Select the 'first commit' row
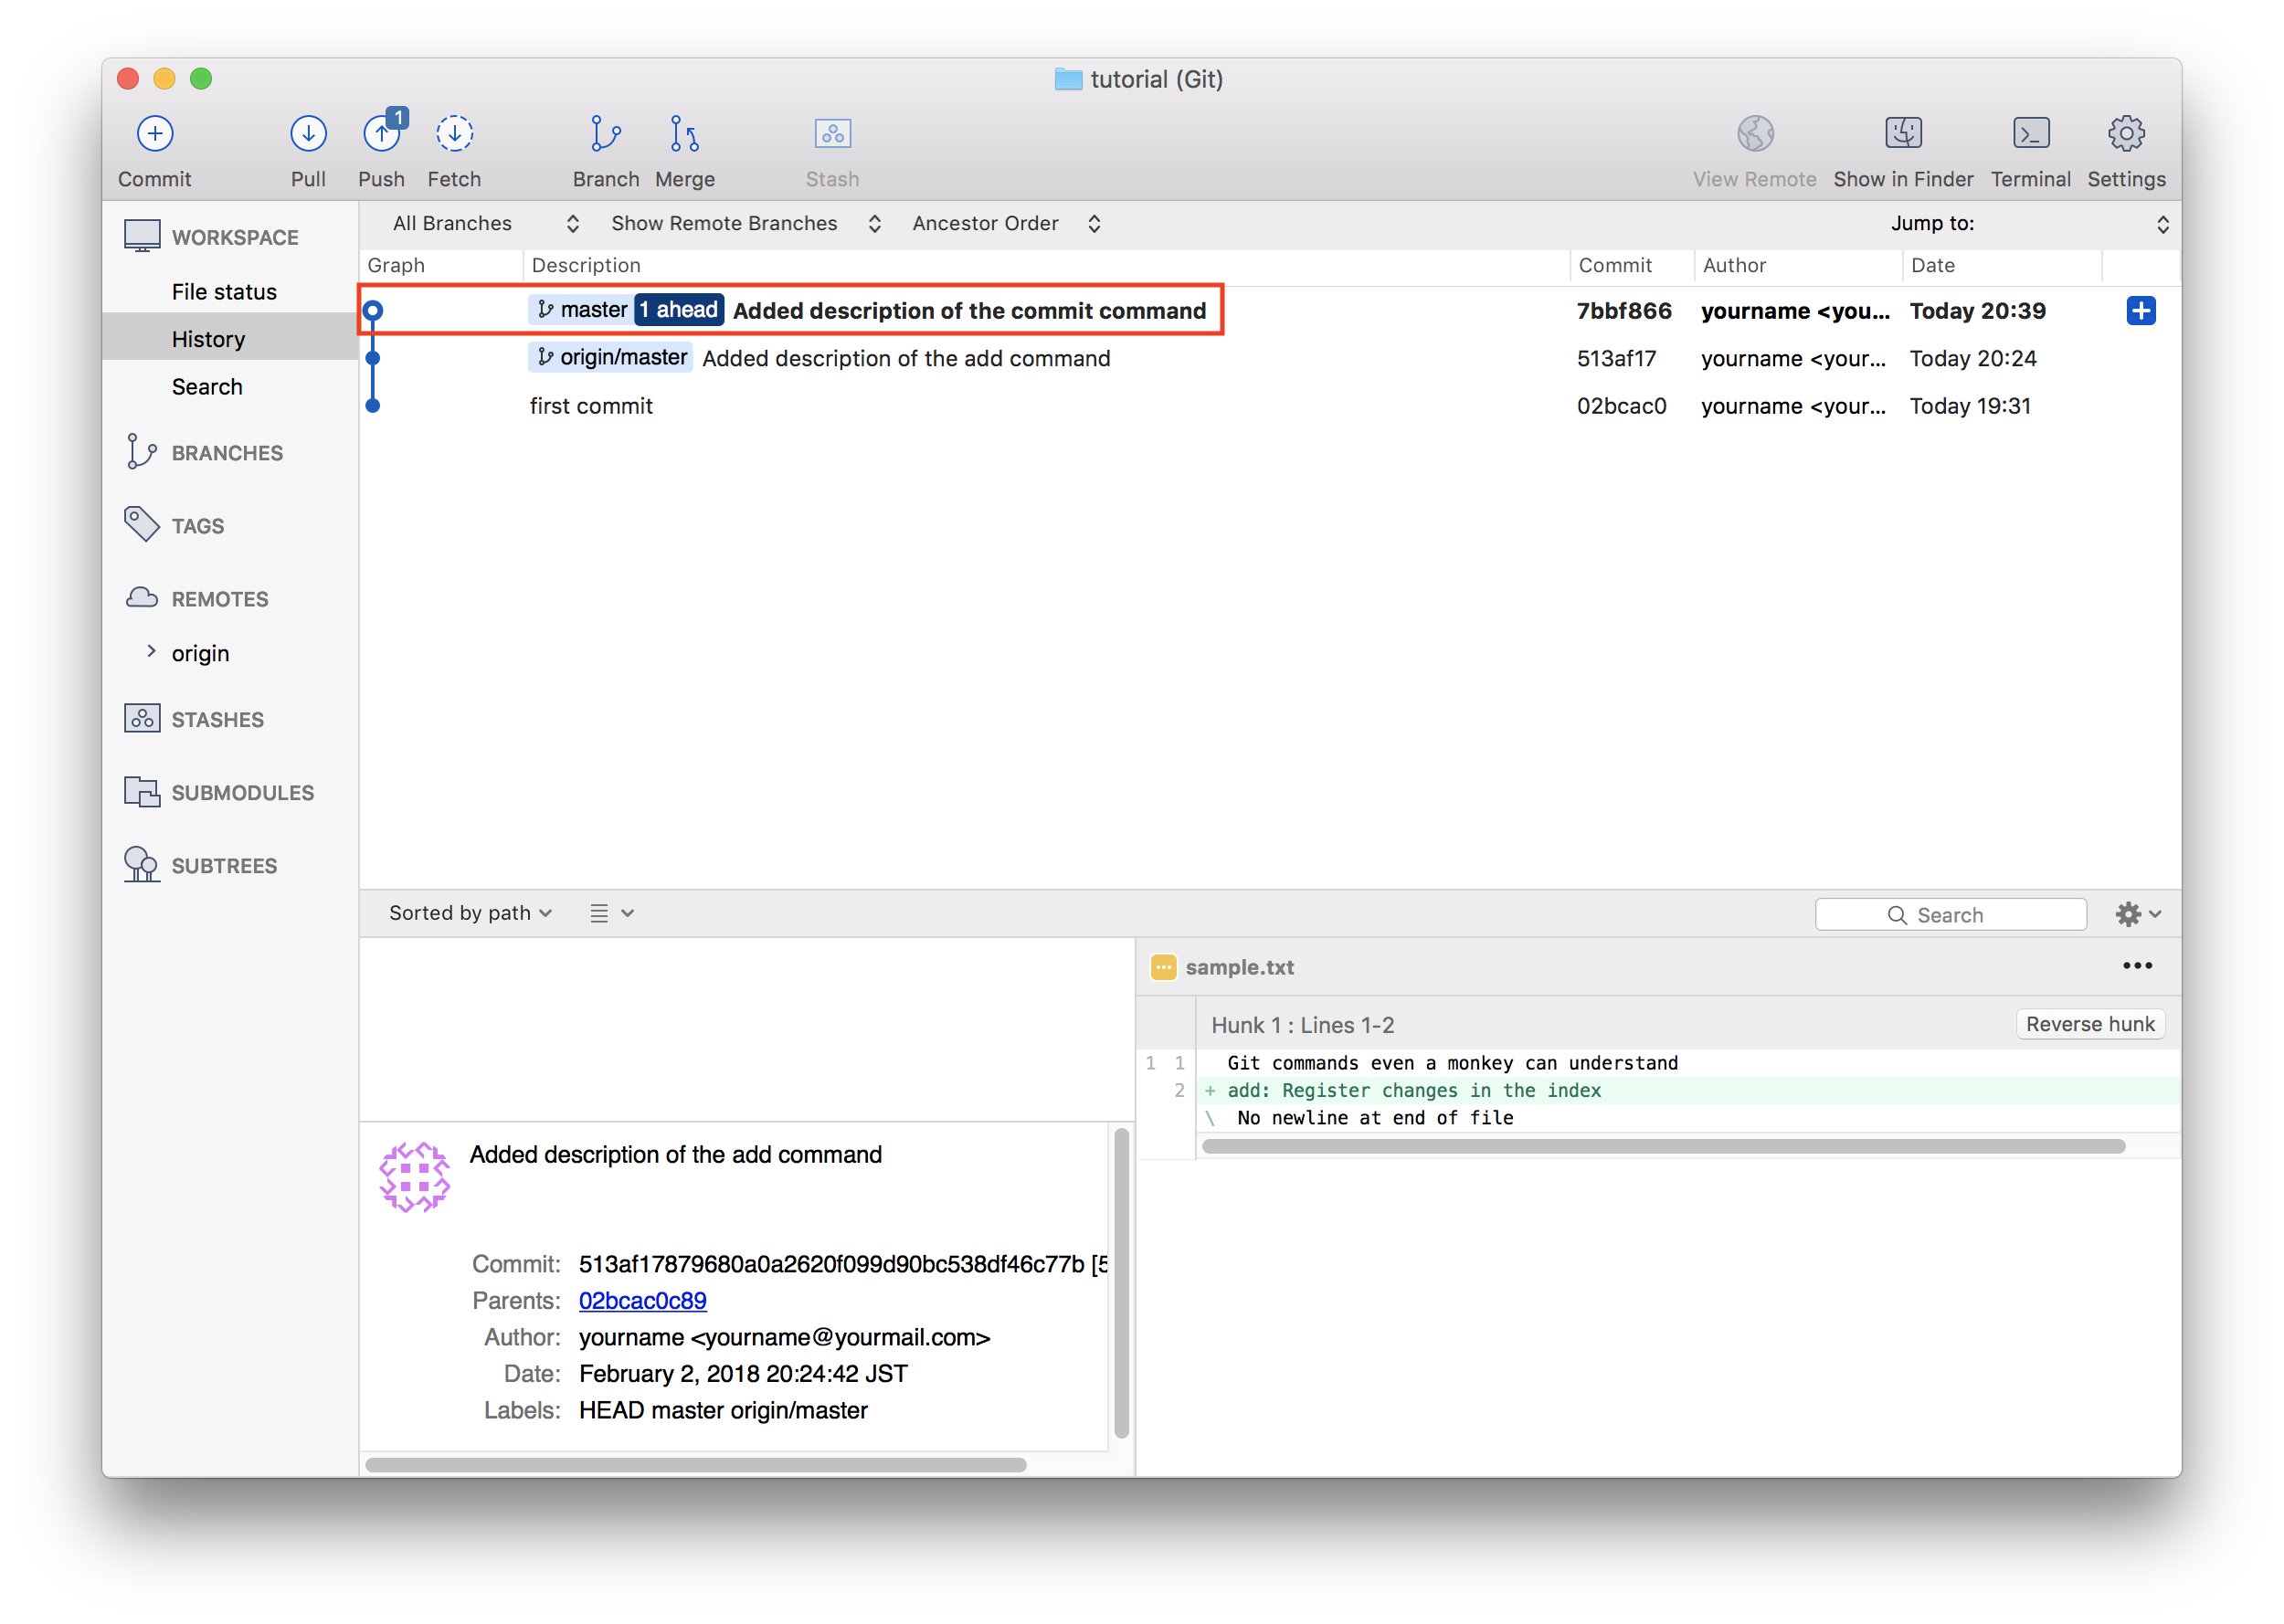 pyautogui.click(x=1270, y=406)
